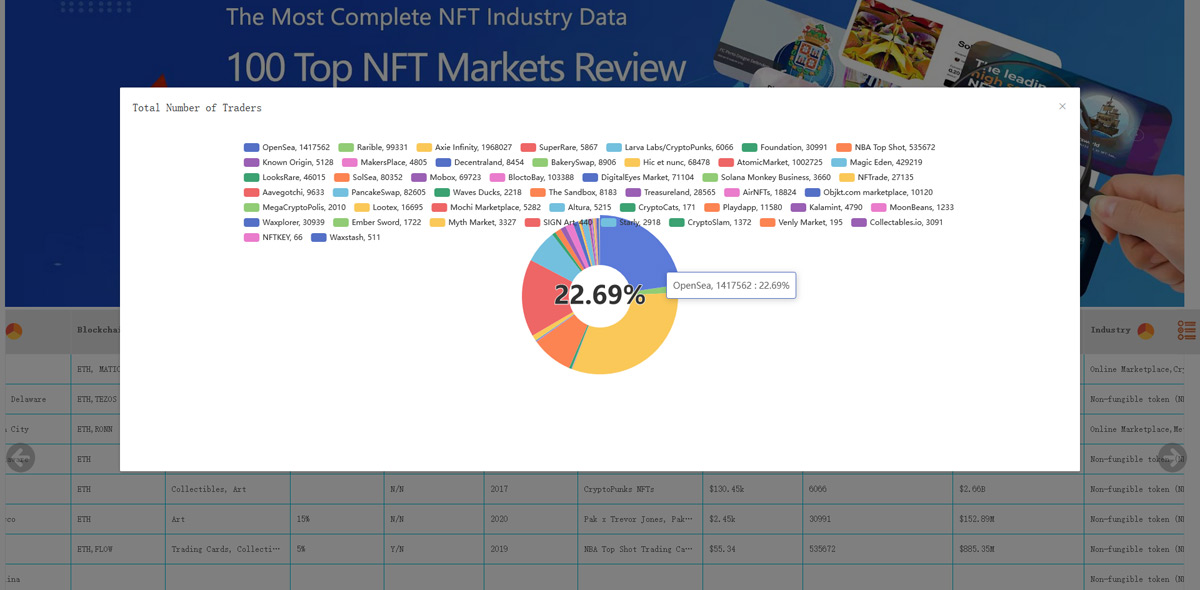Toggle CryptoCats legend entry
This screenshot has height=590, width=1200.
[658, 207]
